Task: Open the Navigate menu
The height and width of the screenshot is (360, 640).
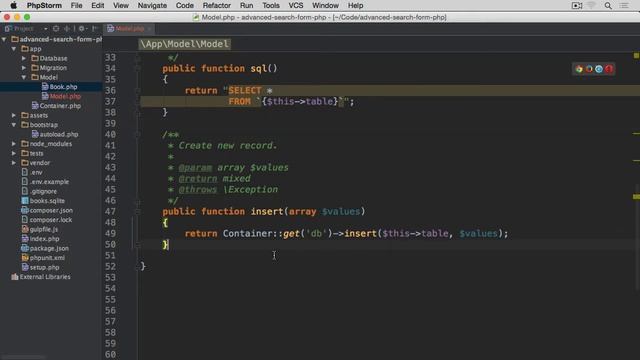Action: coord(152,5)
